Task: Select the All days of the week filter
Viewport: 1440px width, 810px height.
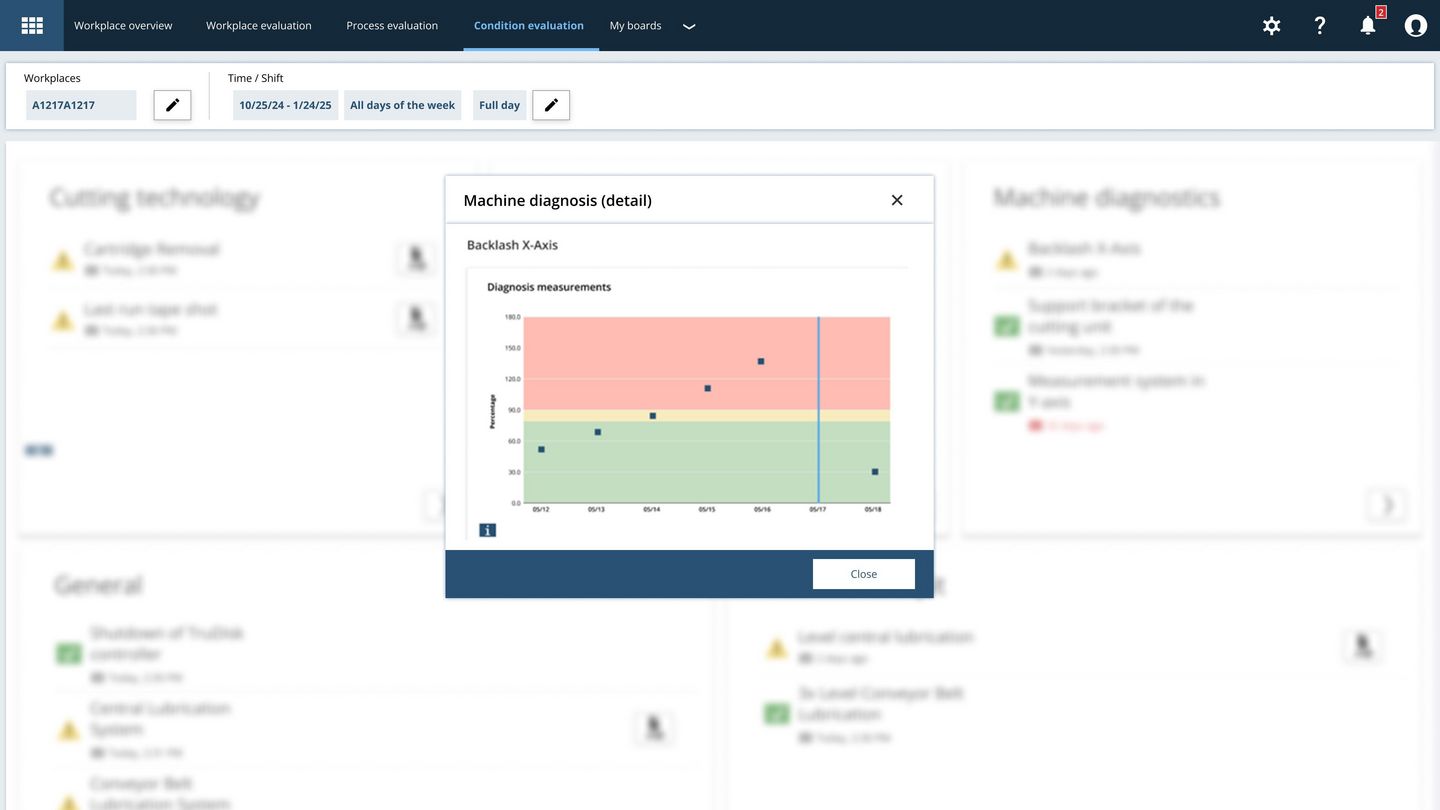Action: point(402,105)
